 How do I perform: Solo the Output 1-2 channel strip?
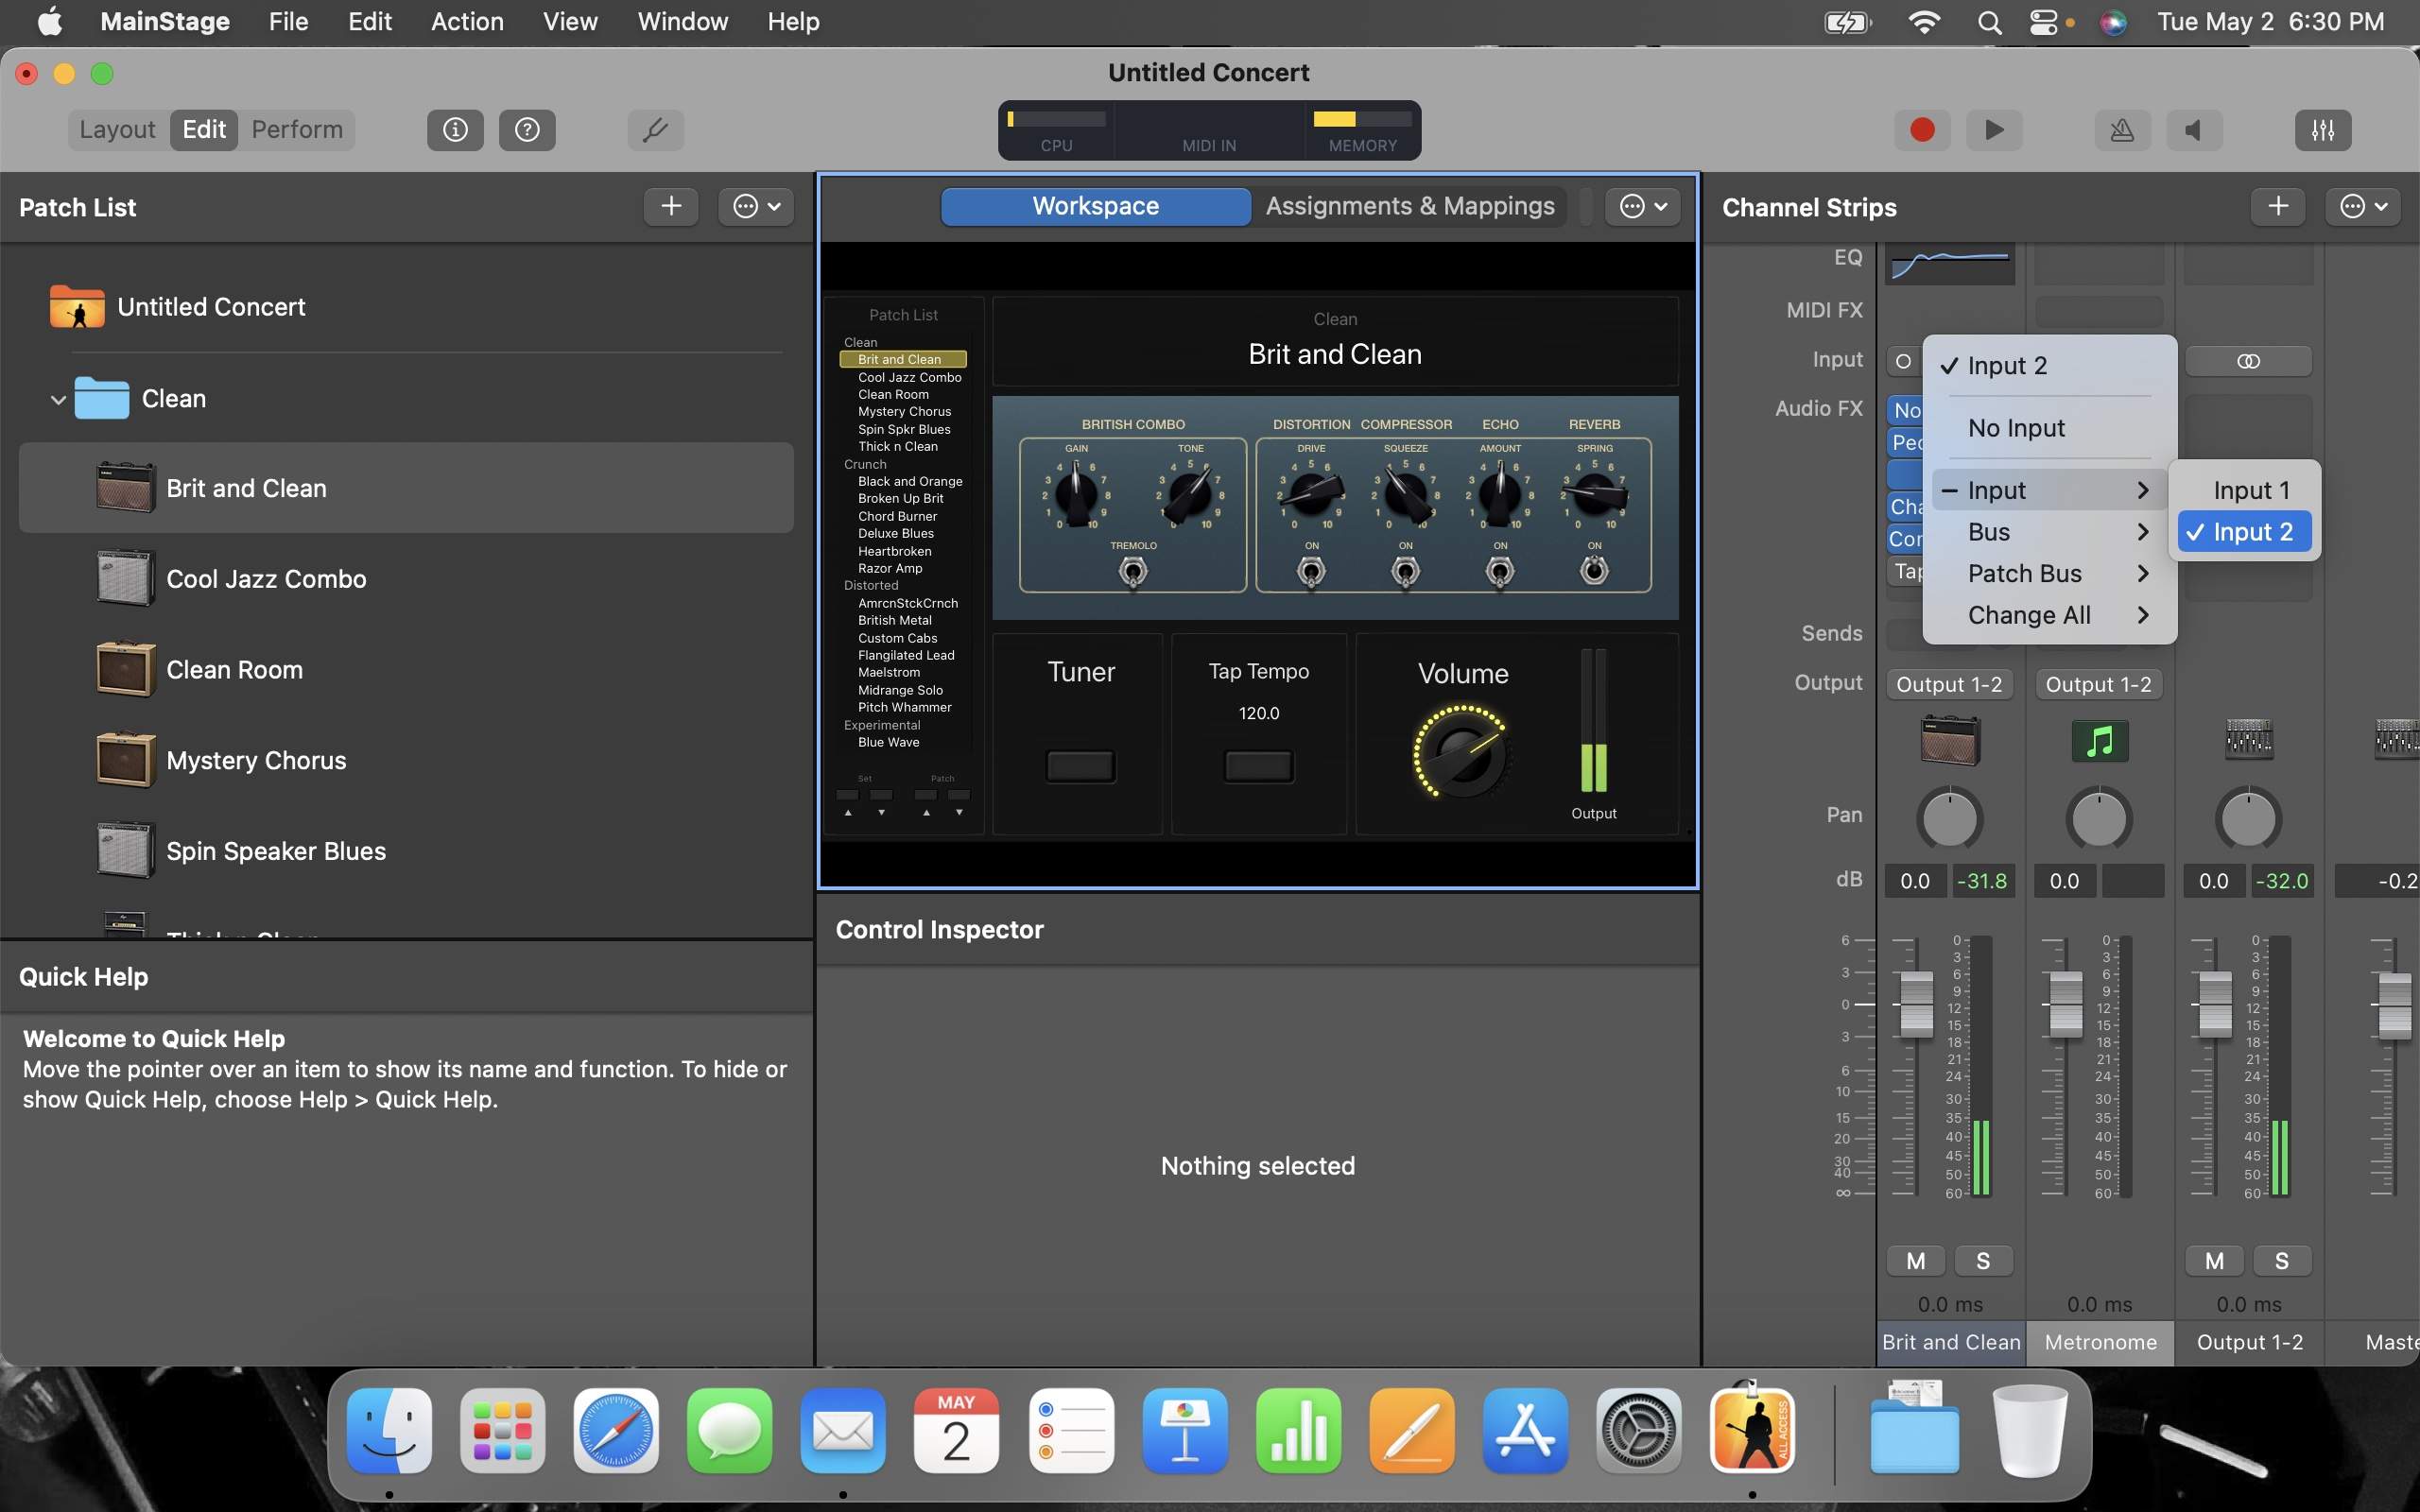(2282, 1261)
